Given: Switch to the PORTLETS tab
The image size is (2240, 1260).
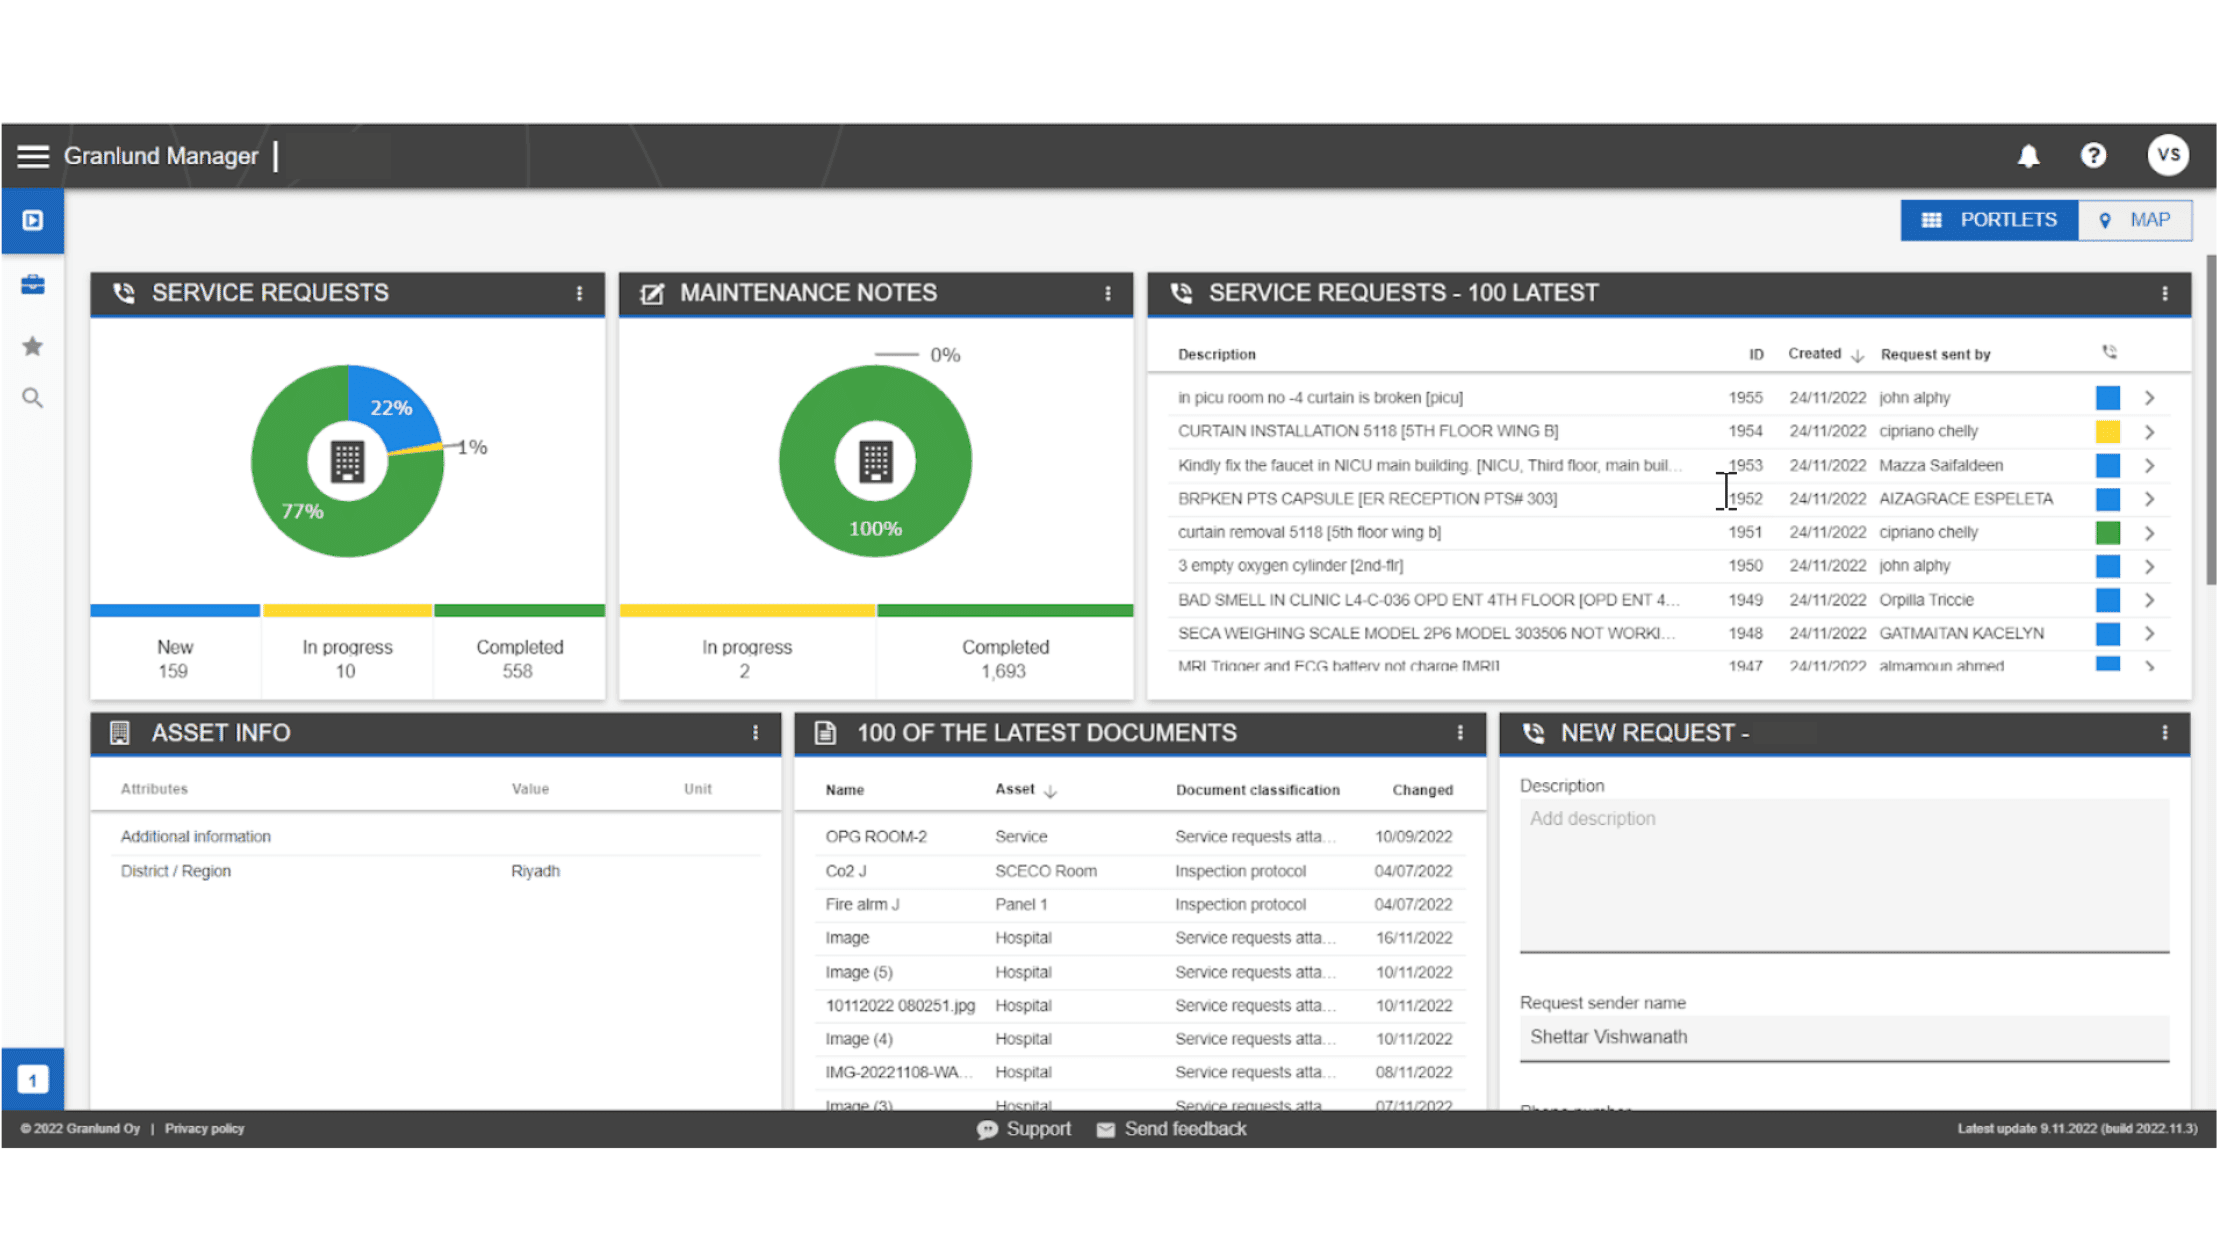Looking at the screenshot, I should (x=1989, y=219).
